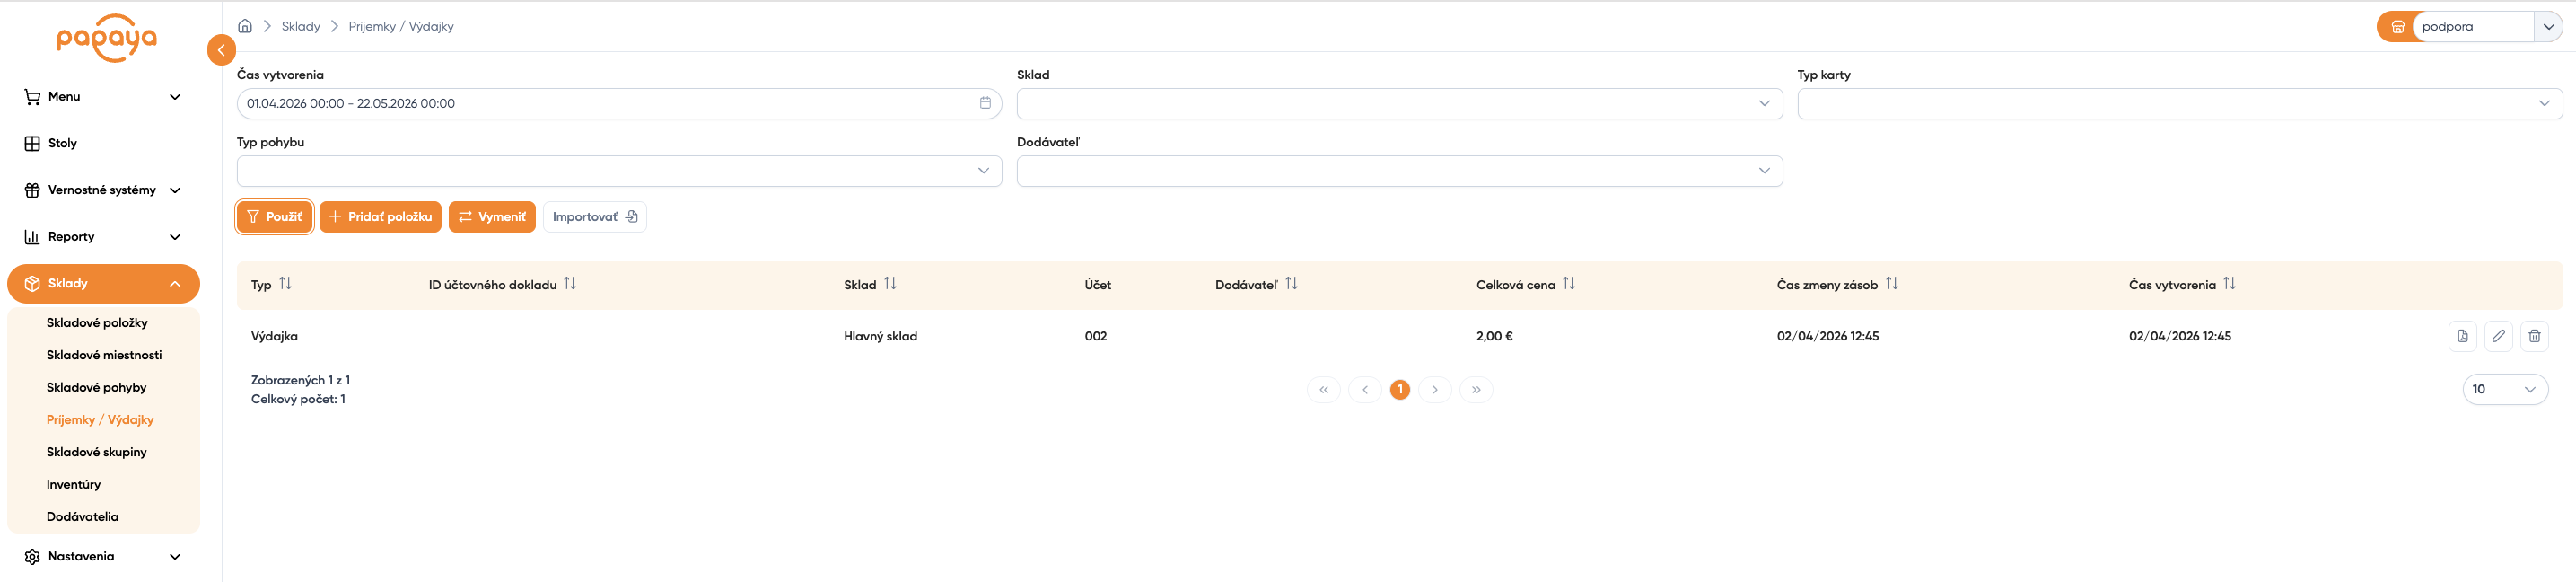The width and height of the screenshot is (2576, 582).
Task: Open Skladové miestnosti submenu item
Action: click(104, 355)
